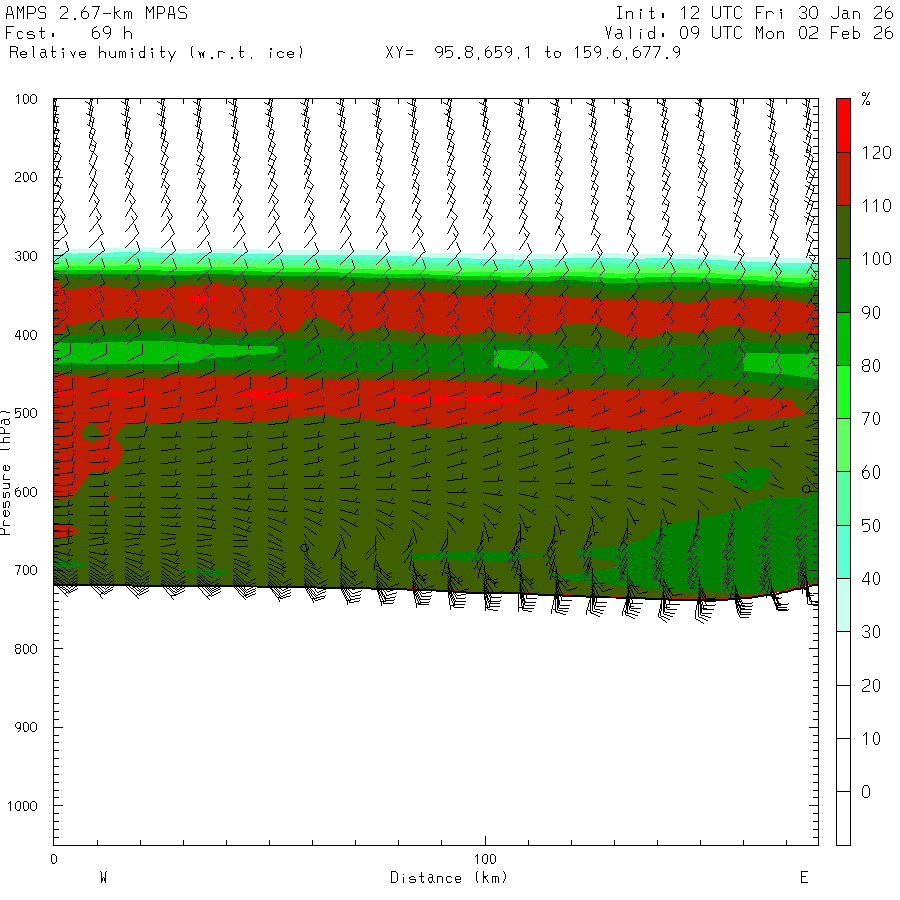Image resolution: width=900 pixels, height=900 pixels.
Task: Click the colorbar label '0'
Action: pyautogui.click(x=866, y=792)
